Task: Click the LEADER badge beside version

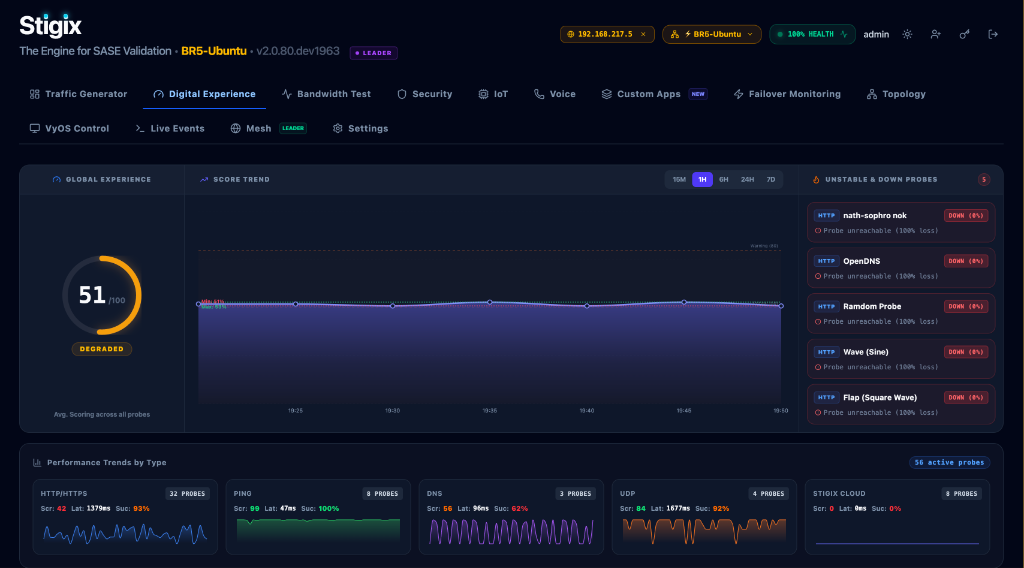Action: click(x=374, y=53)
